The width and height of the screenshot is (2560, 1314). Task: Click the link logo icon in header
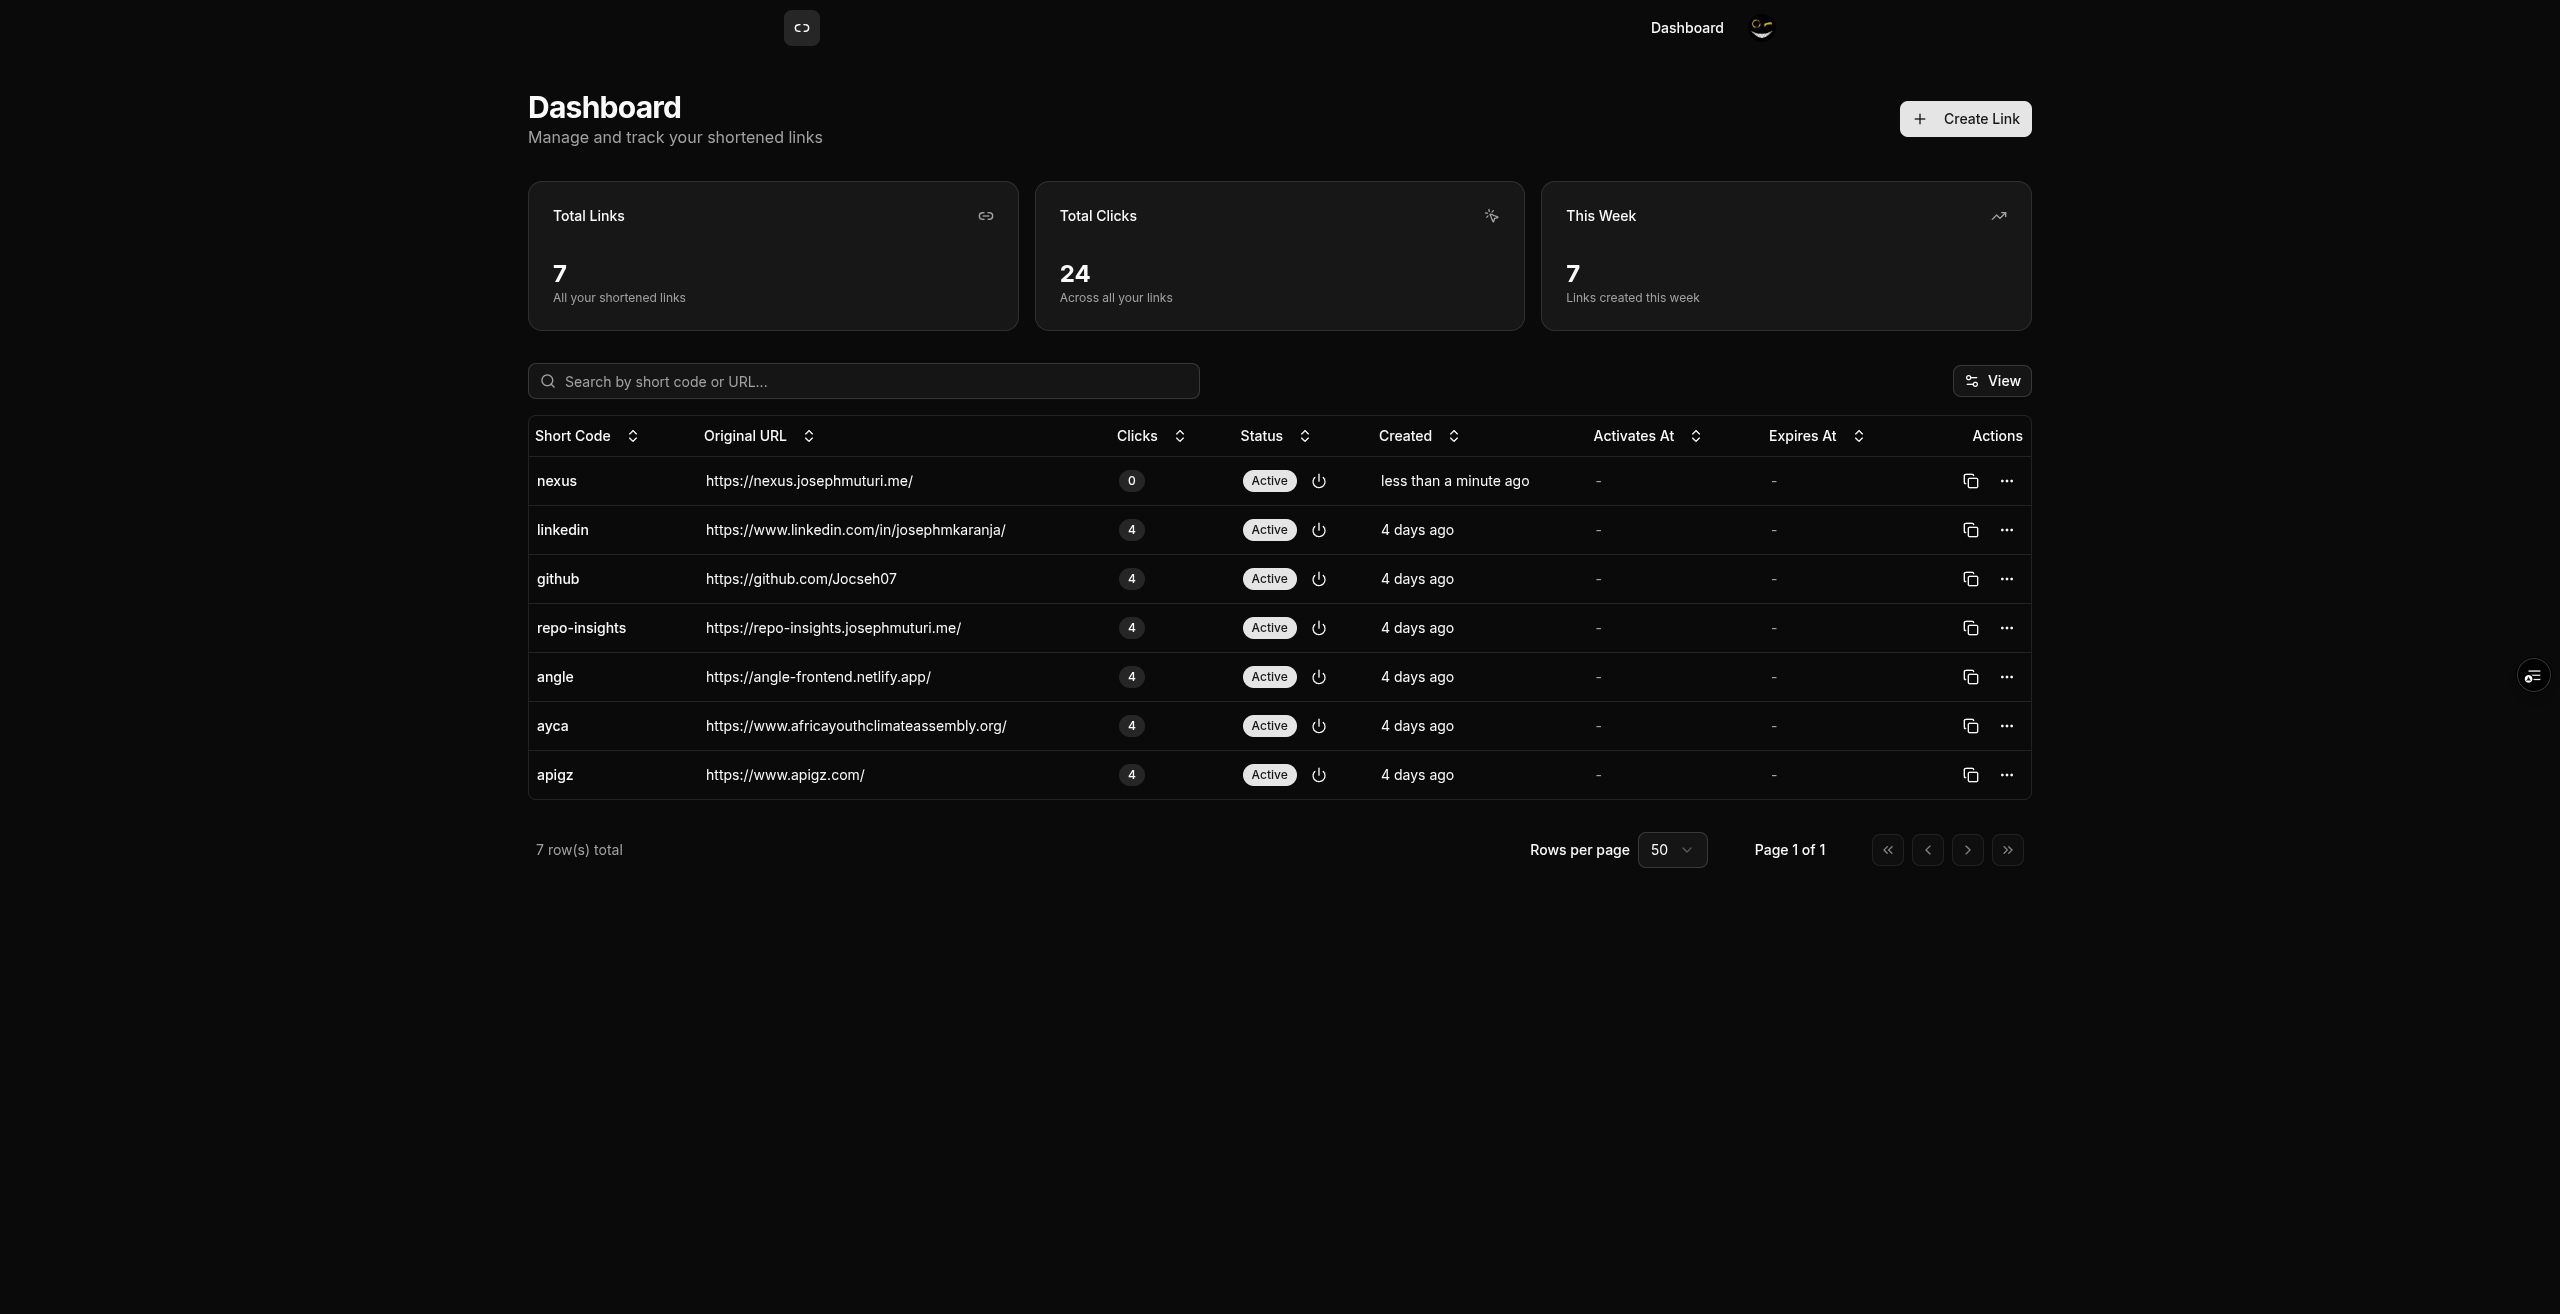point(801,28)
